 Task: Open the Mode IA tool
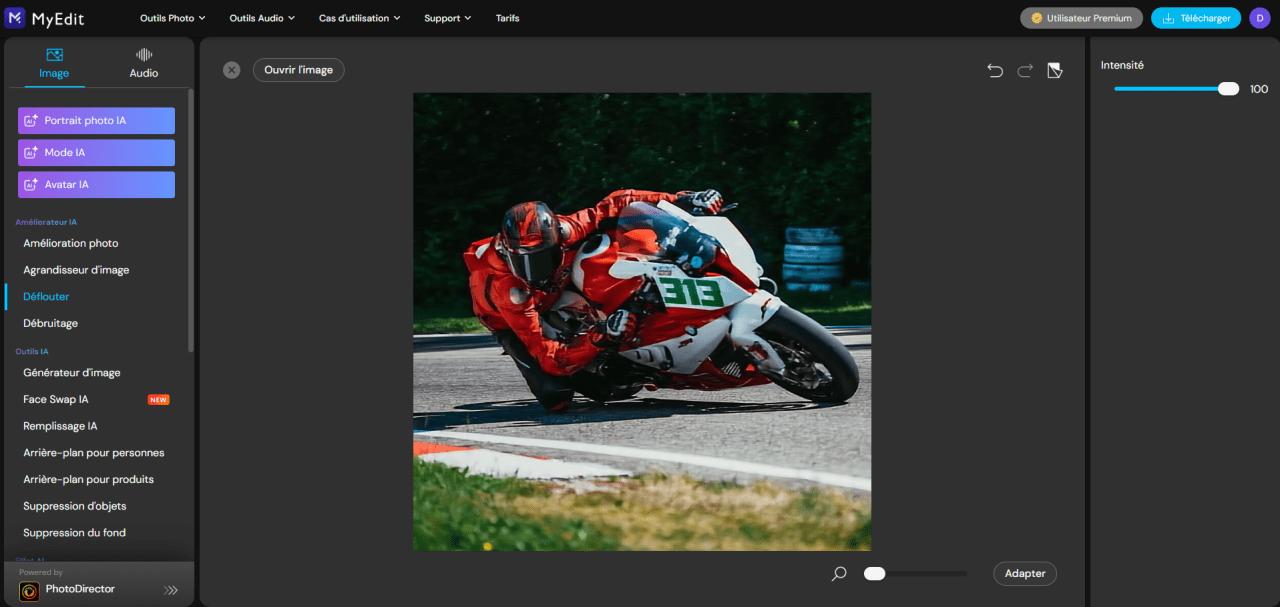pyautogui.click(x=96, y=152)
